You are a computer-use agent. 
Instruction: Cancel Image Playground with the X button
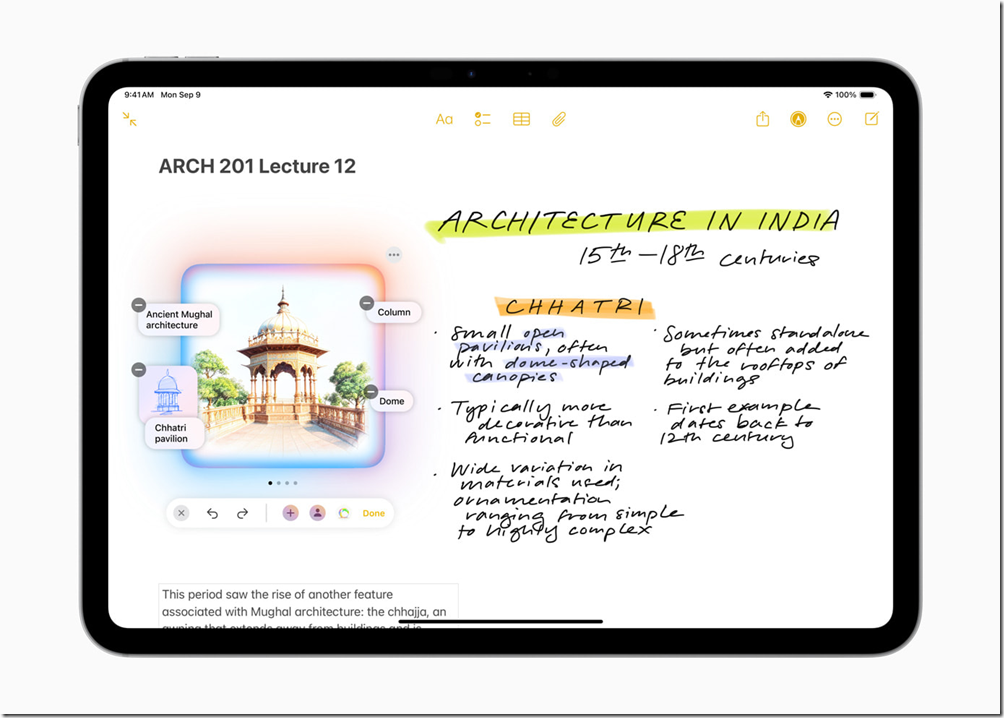tap(181, 513)
